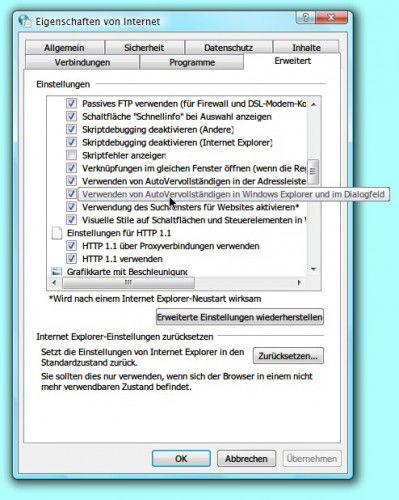Click the settings list scroll down arrow

click(313, 269)
